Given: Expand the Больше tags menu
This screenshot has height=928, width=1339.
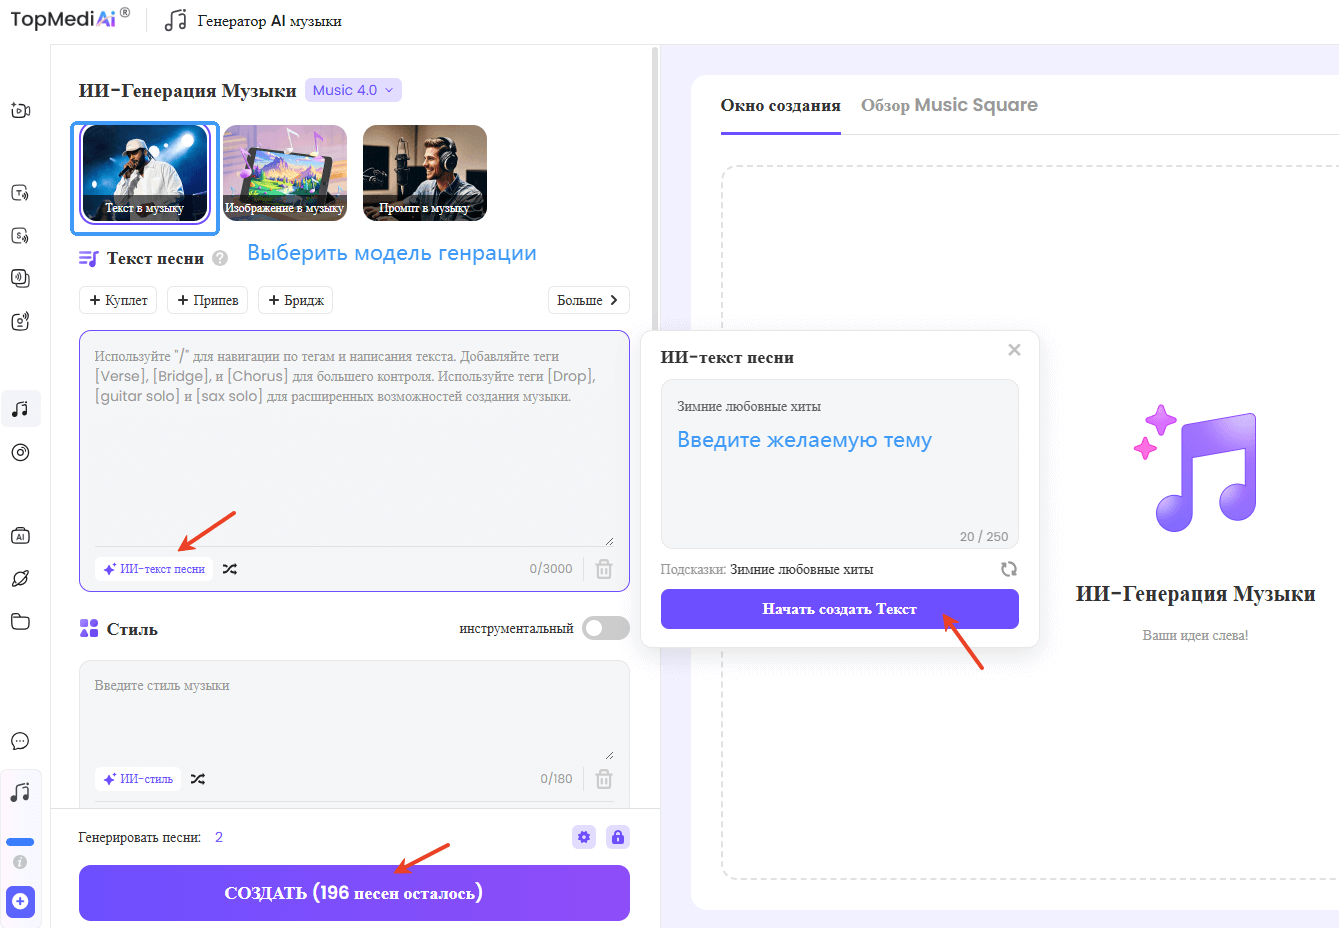Looking at the screenshot, I should (x=588, y=300).
